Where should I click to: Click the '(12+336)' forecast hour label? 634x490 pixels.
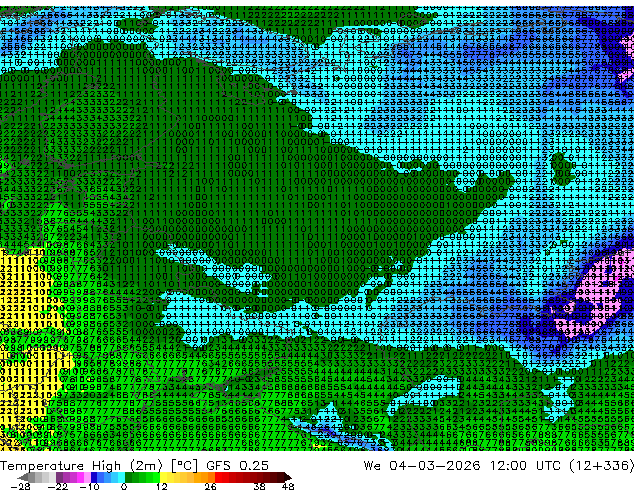coord(601,466)
